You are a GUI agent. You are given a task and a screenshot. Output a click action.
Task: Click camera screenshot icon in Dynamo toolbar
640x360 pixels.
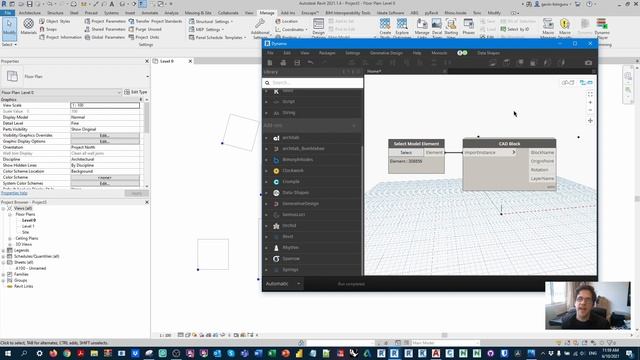588,62
